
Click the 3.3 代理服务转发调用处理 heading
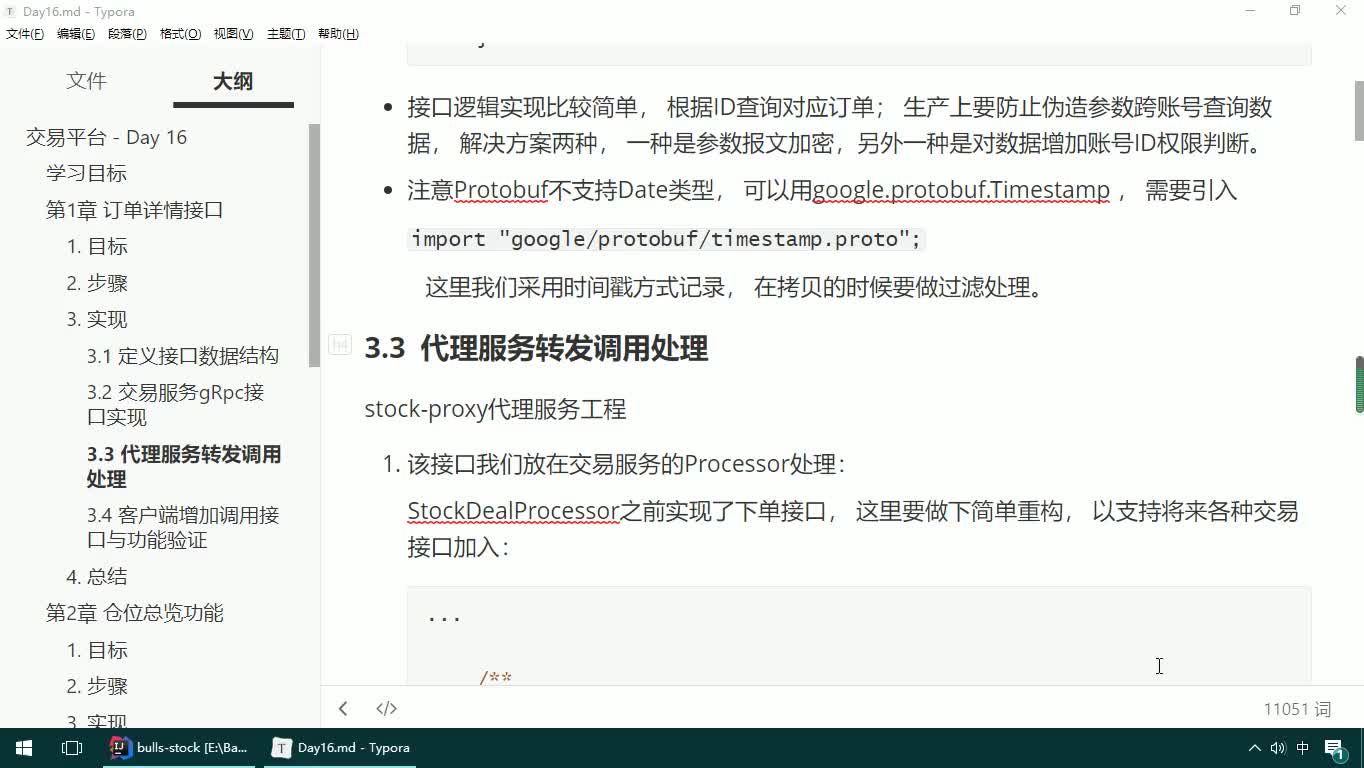coord(536,348)
